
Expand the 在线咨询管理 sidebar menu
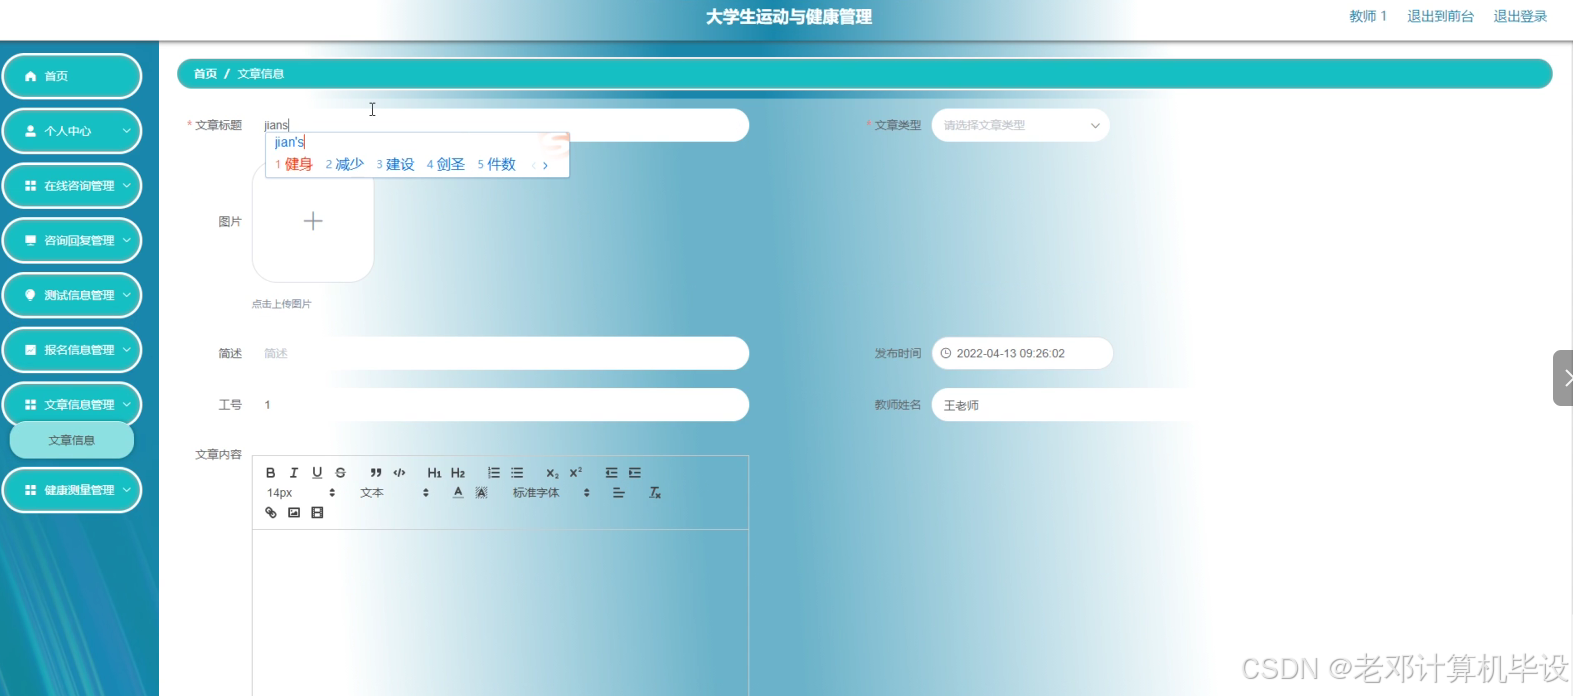pyautogui.click(x=72, y=186)
